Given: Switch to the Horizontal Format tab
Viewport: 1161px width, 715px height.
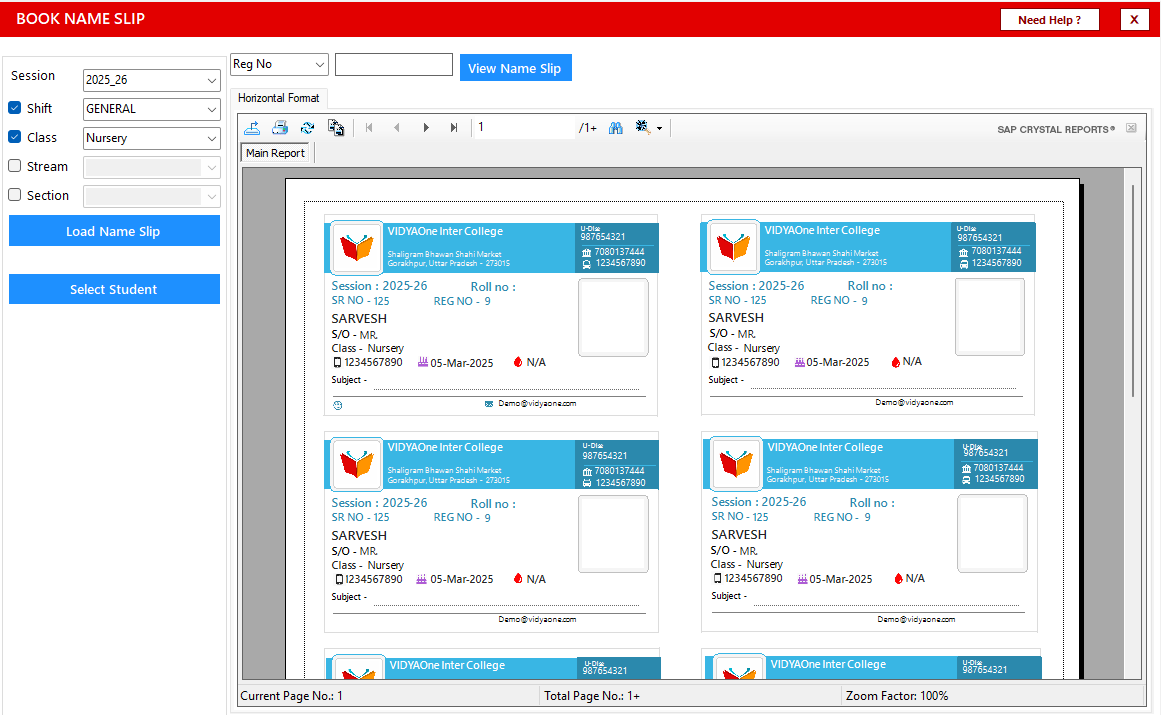Looking at the screenshot, I should (x=278, y=98).
